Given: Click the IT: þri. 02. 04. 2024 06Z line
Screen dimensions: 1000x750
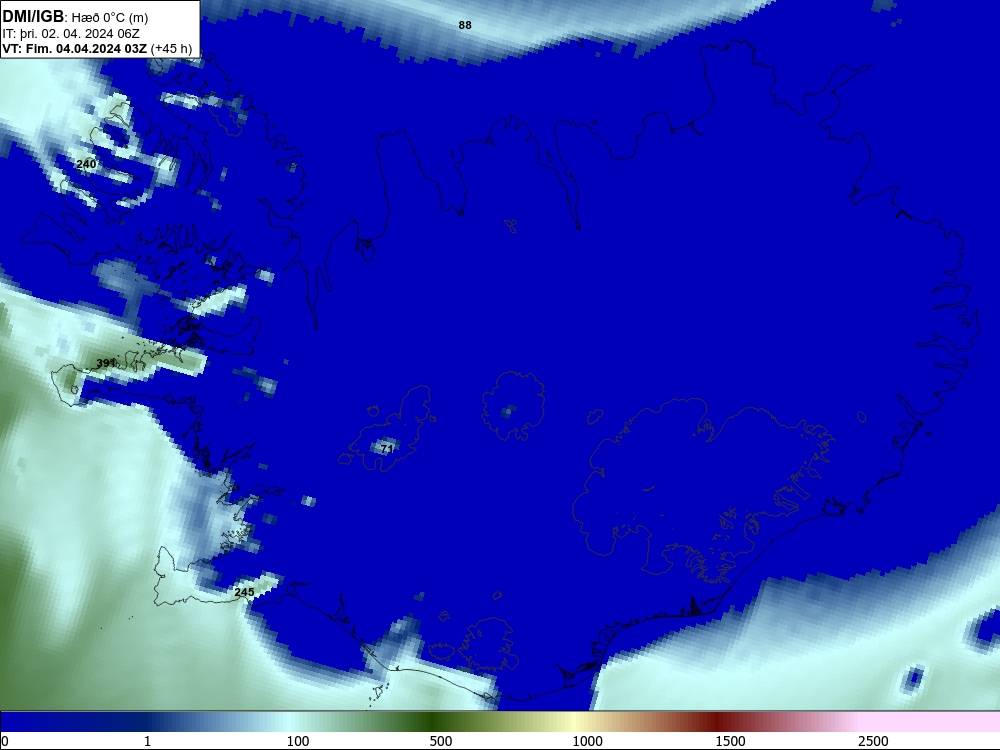Looking at the screenshot, I should click(71, 34).
